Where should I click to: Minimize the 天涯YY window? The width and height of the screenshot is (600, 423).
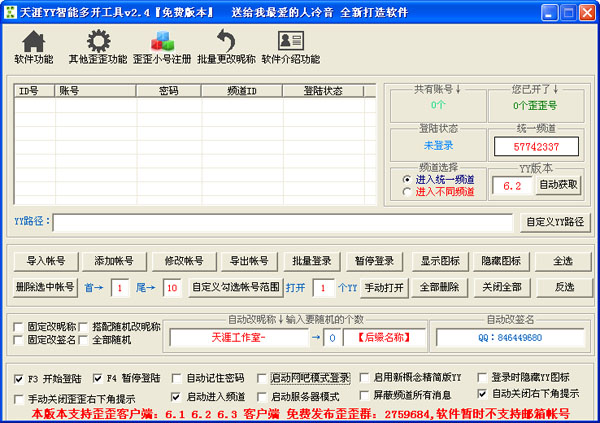[550, 13]
